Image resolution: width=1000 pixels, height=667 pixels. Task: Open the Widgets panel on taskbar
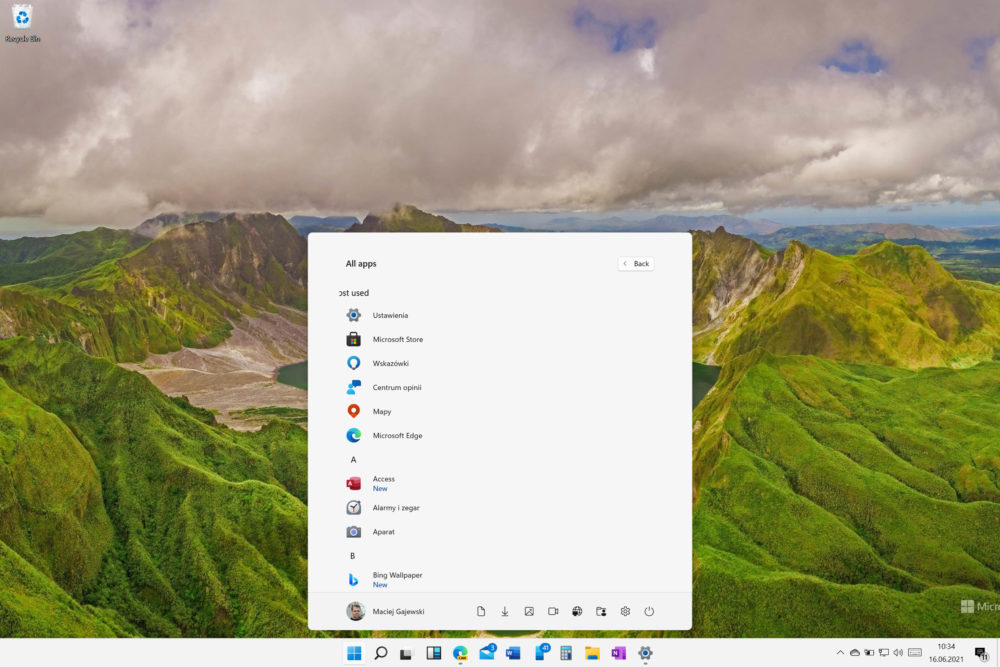(x=434, y=653)
